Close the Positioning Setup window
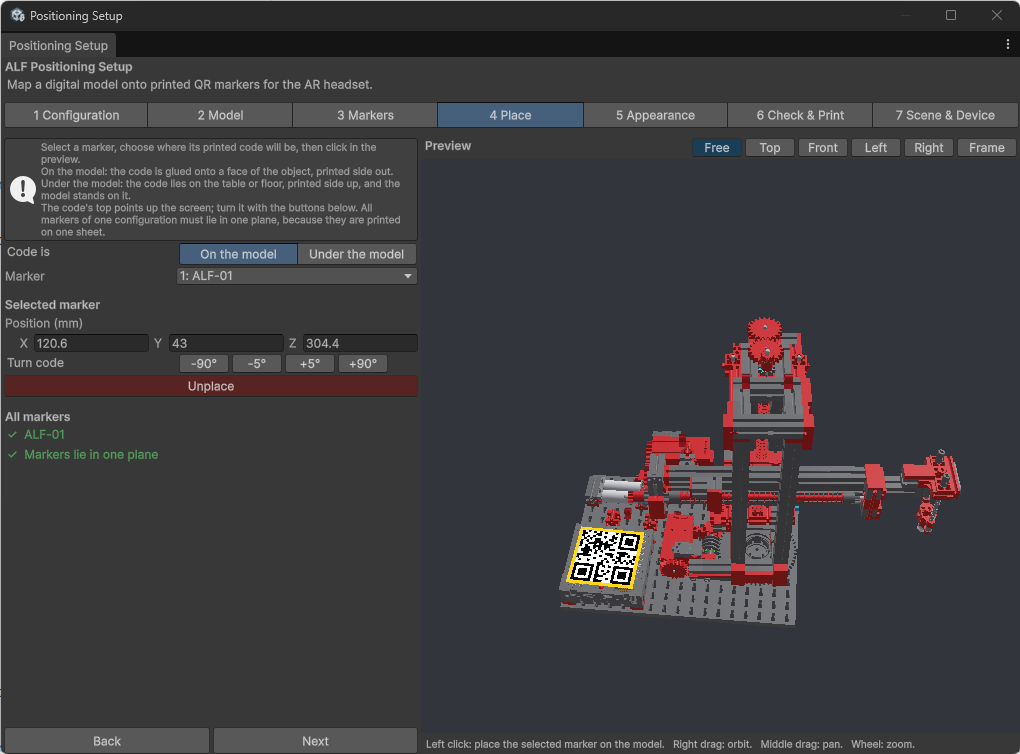The width and height of the screenshot is (1020, 754). [x=997, y=15]
